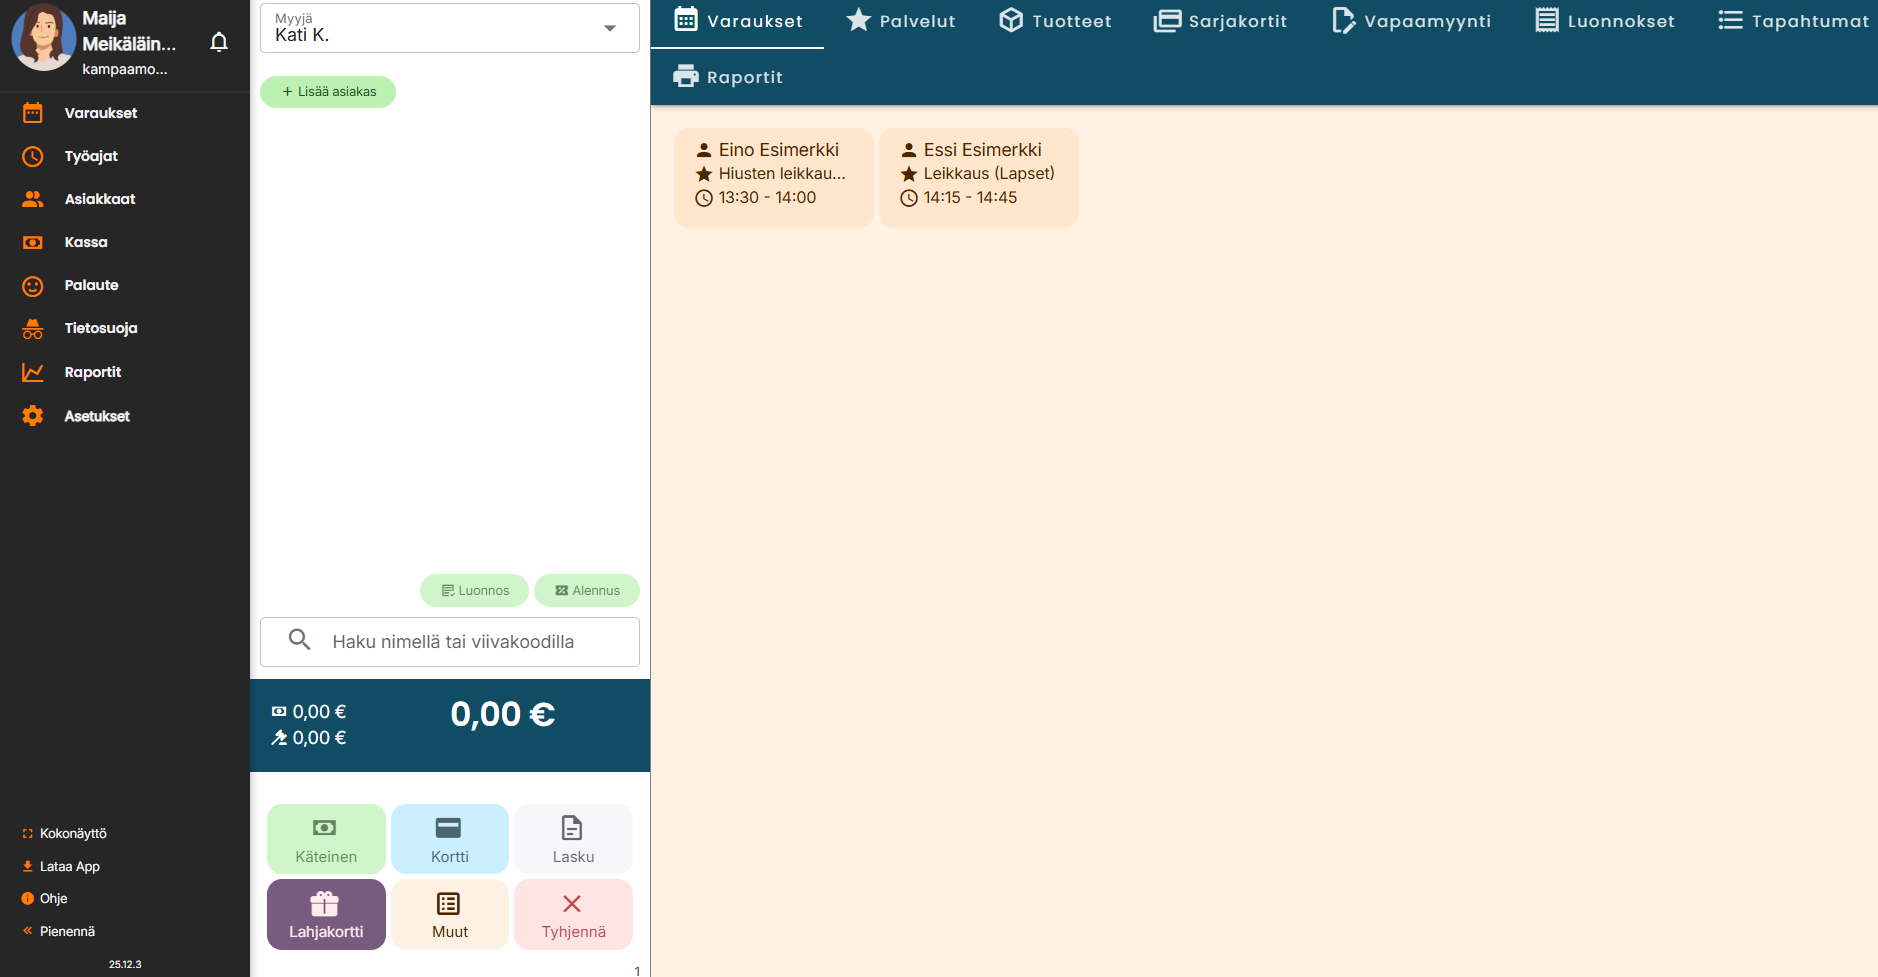Select the Tuotteet tab

point(1055,21)
